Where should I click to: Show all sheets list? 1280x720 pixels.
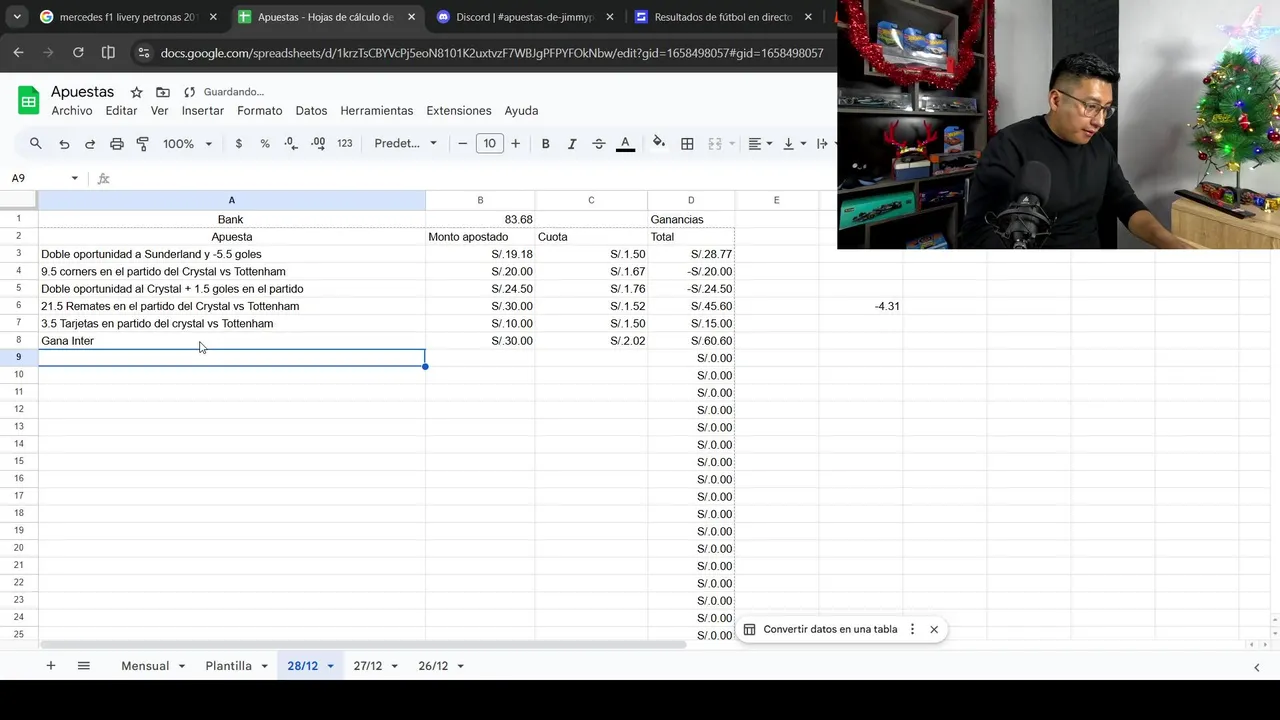(84, 666)
